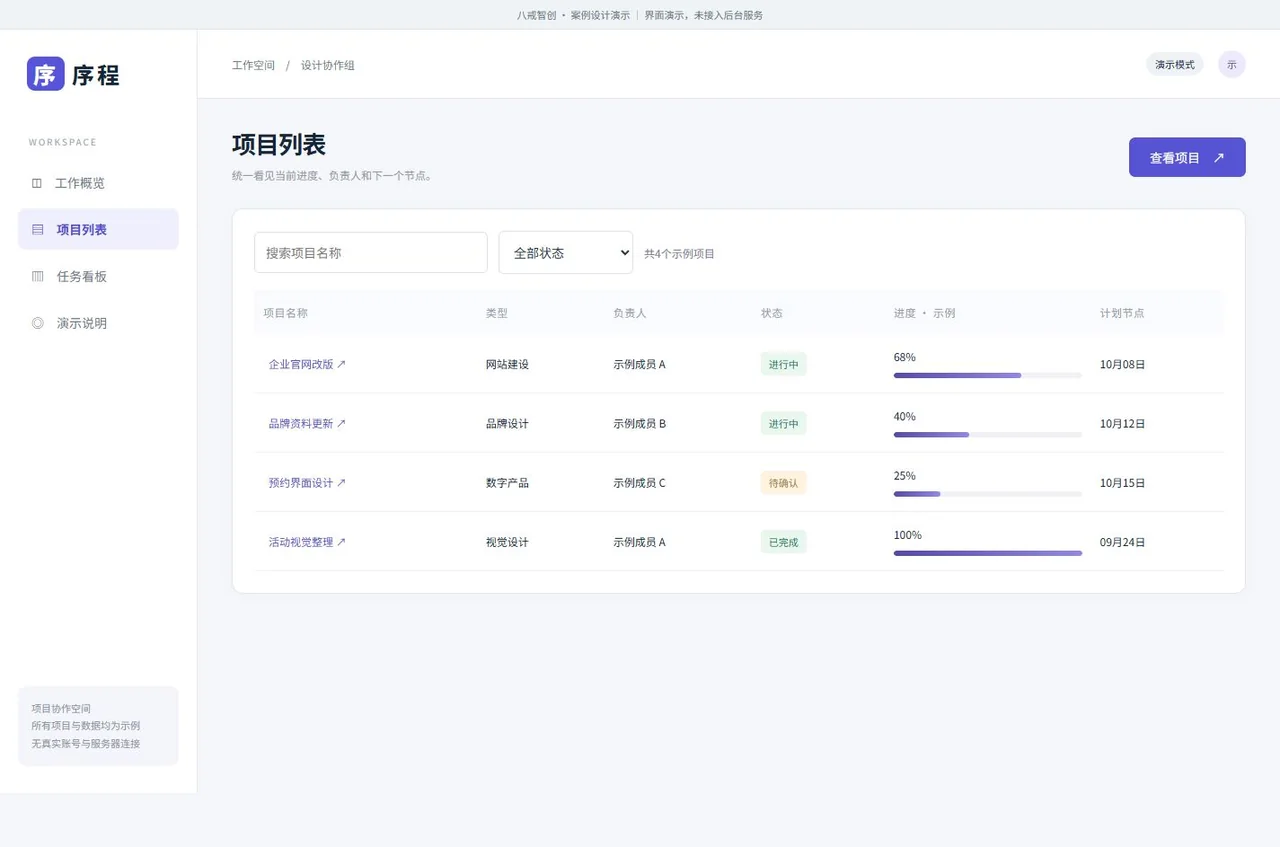The width and height of the screenshot is (1280, 847).
Task: Click the 演示说明 sidebar icon
Action: pos(38,323)
